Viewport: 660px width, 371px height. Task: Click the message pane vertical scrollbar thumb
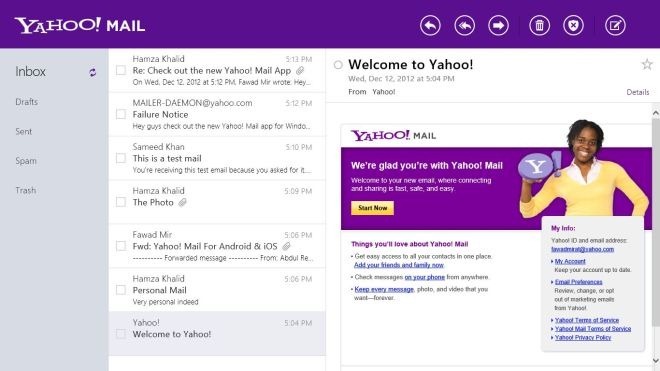coord(655,222)
